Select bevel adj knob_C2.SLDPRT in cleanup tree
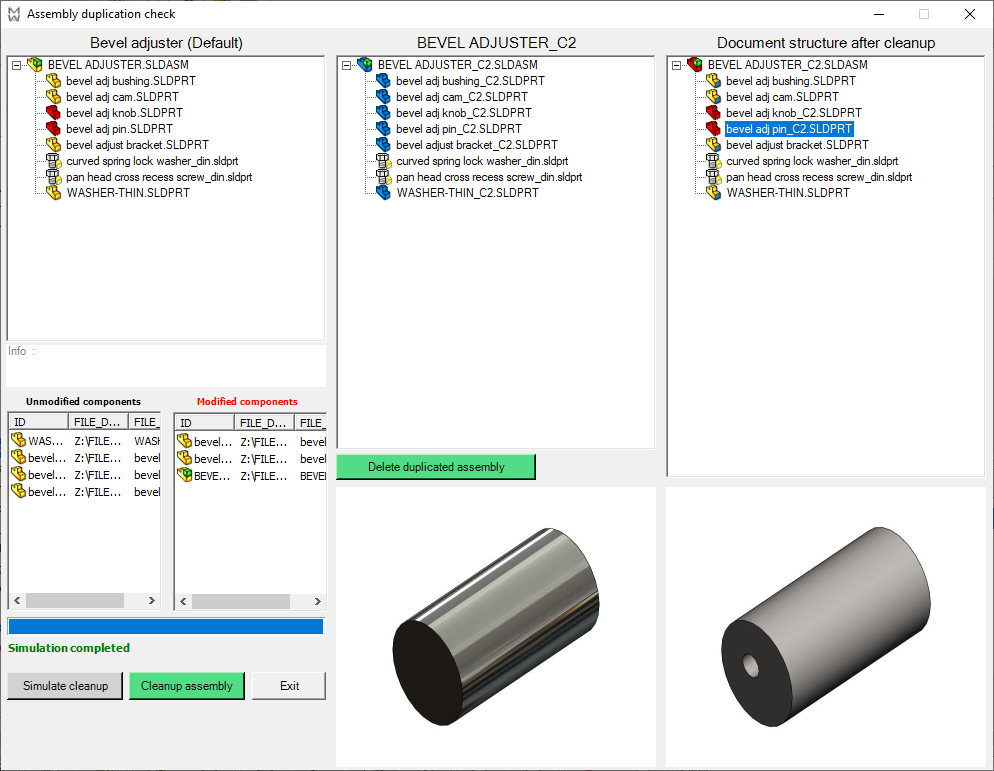Screen dimensions: 994x771 coord(794,113)
